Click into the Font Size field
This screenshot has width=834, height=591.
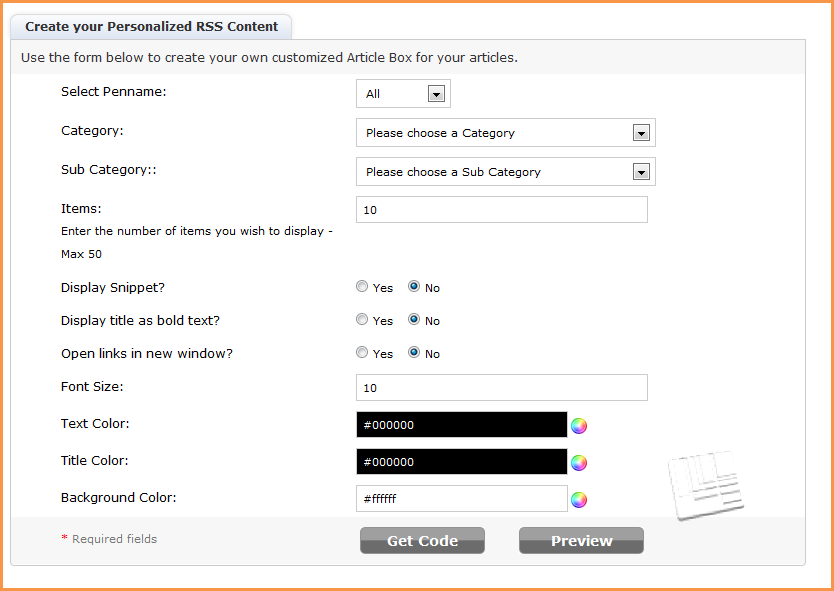[501, 387]
